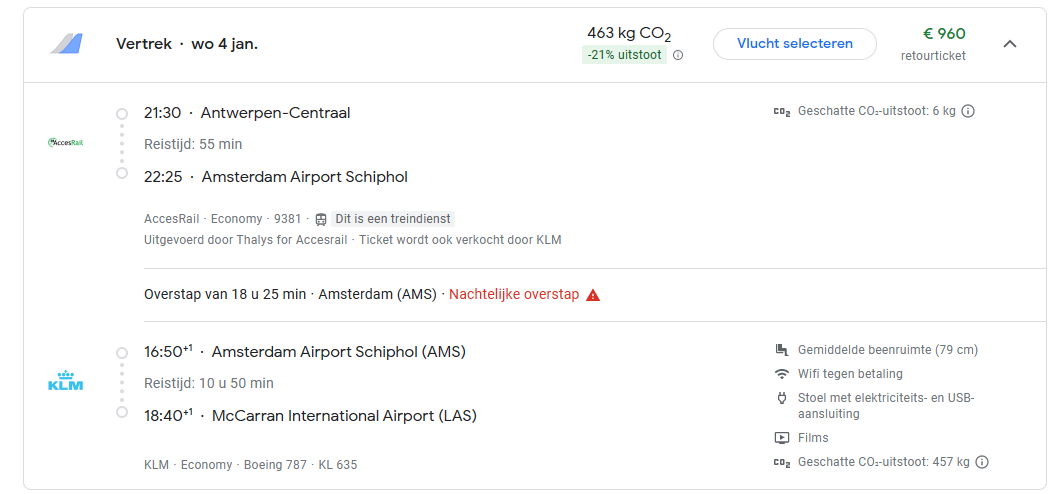
Task: Click the Nachtelijke overstap warning text
Action: point(514,295)
